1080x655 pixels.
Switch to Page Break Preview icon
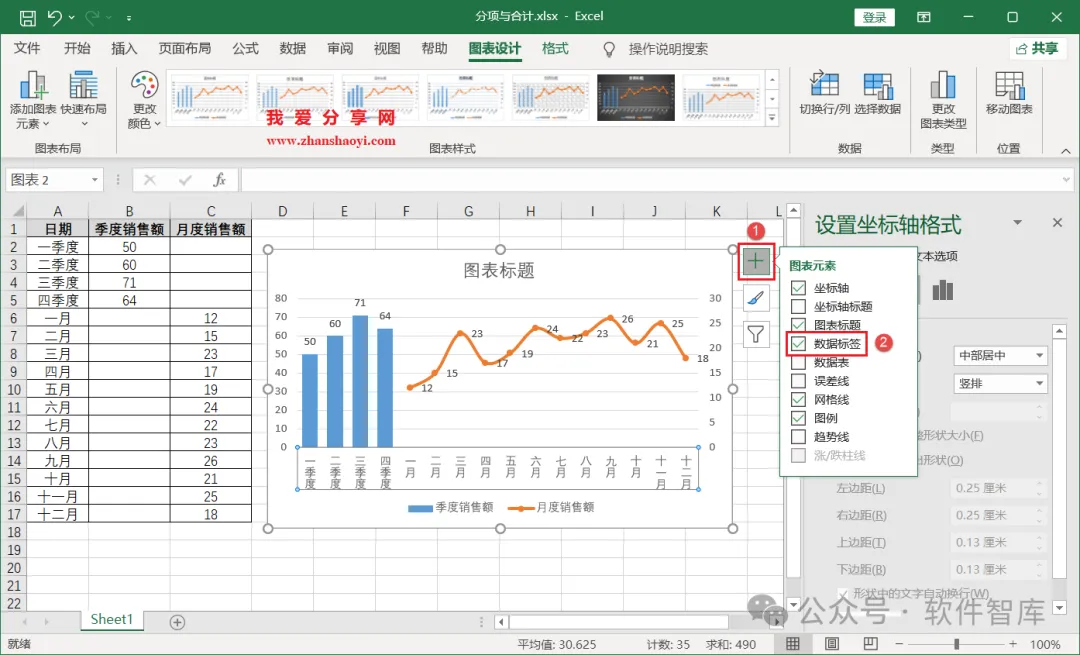pos(871,644)
